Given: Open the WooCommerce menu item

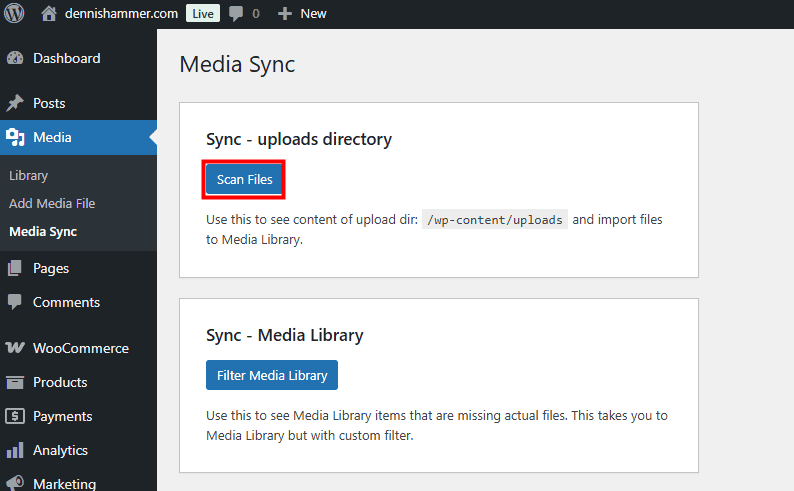Looking at the screenshot, I should pos(81,348).
